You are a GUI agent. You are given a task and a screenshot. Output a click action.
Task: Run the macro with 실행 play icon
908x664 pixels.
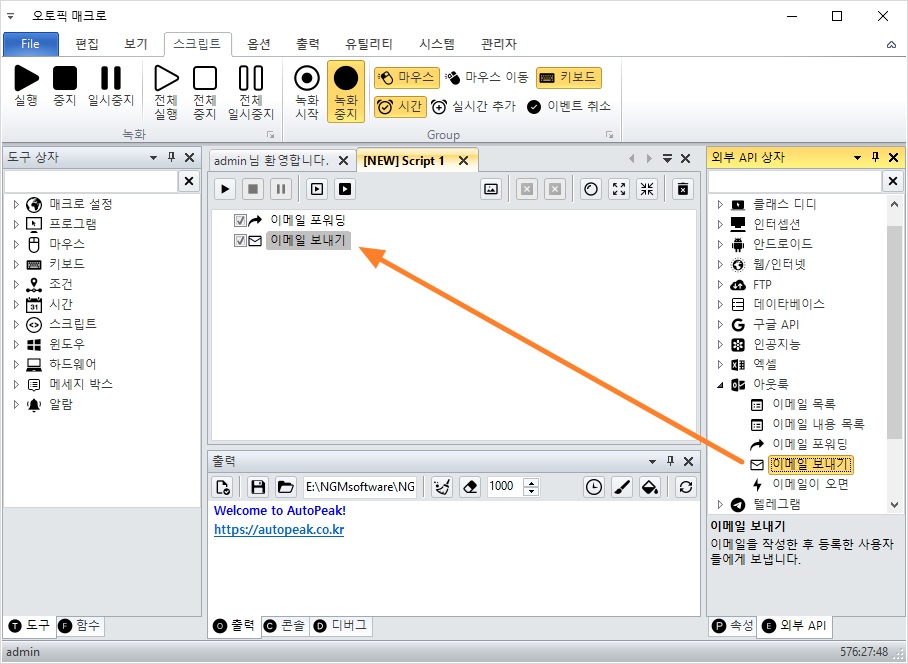(x=26, y=86)
